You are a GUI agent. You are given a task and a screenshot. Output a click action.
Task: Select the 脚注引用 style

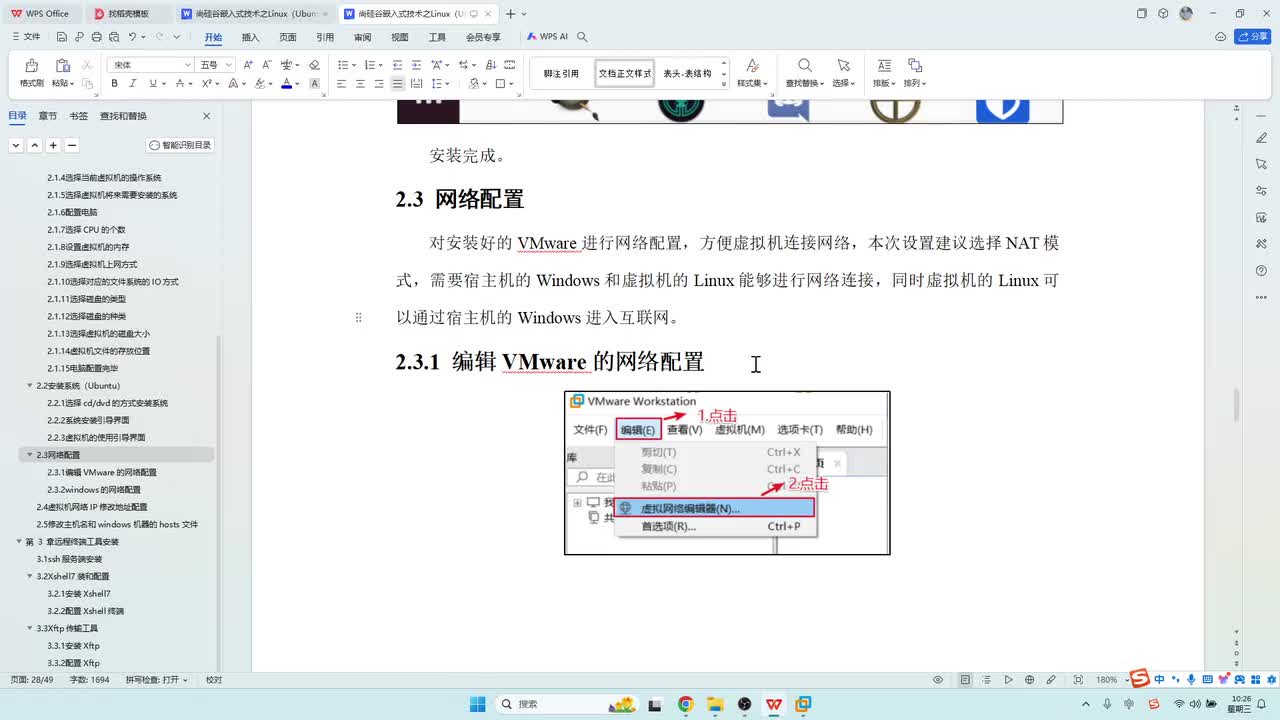tap(561, 73)
